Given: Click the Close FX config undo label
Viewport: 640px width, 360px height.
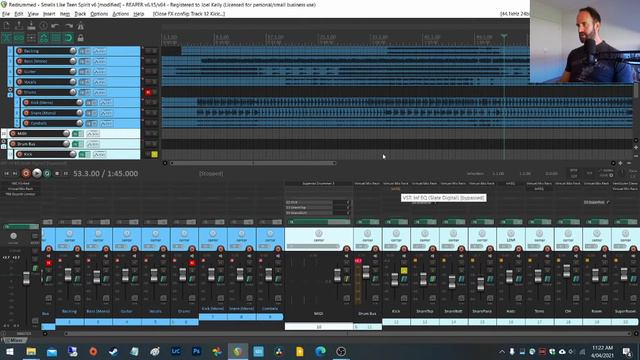Looking at the screenshot, I should [189, 14].
